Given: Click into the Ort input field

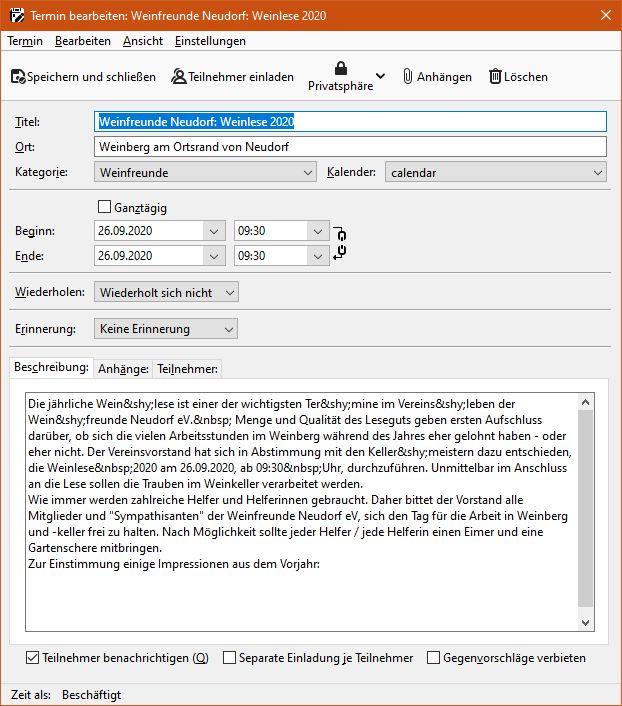Looking at the screenshot, I should pyautogui.click(x=350, y=147).
